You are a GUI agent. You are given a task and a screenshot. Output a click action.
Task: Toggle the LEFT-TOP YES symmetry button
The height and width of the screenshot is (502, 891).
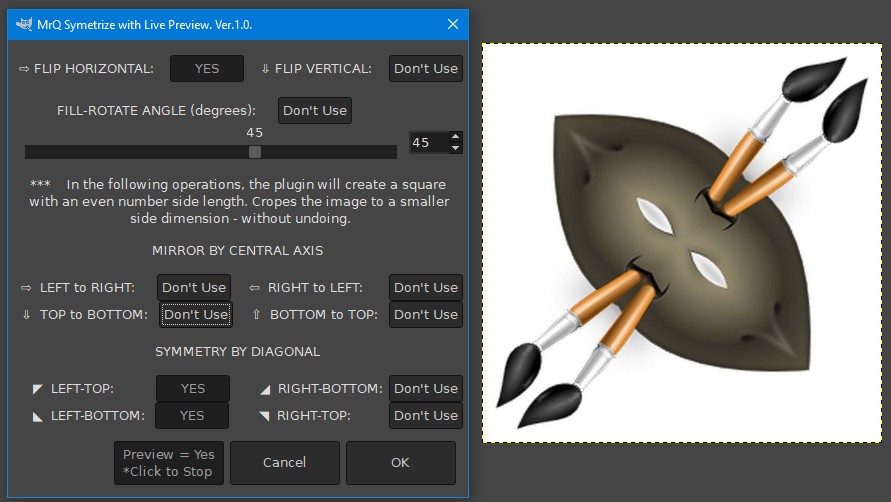point(193,388)
